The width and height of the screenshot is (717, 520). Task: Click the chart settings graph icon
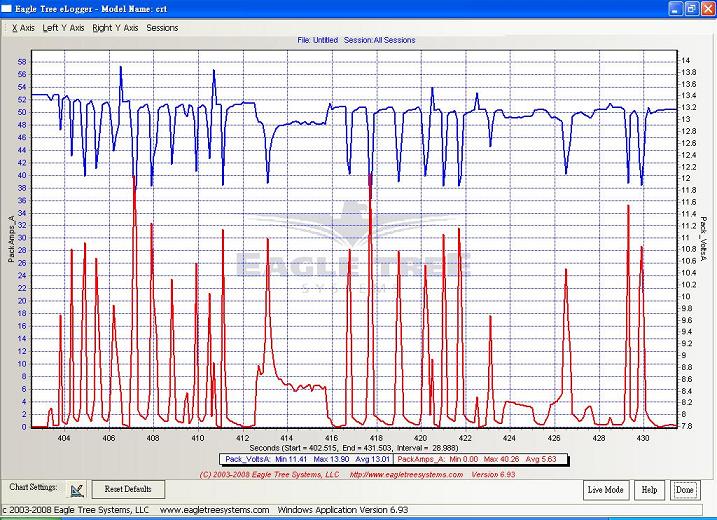pyautogui.click(x=76, y=489)
